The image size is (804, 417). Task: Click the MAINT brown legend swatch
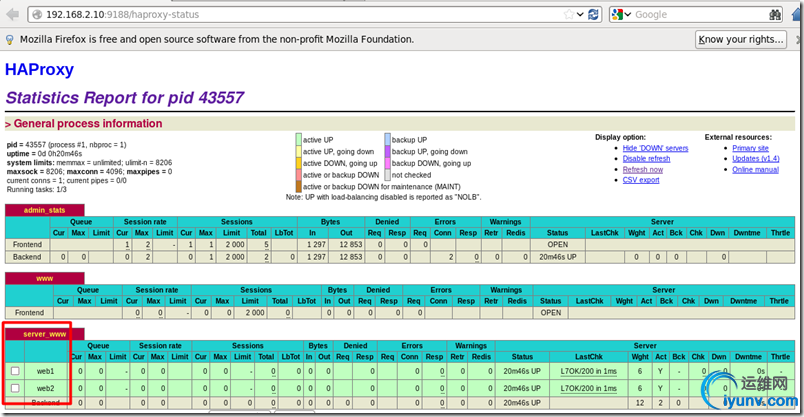[298, 187]
